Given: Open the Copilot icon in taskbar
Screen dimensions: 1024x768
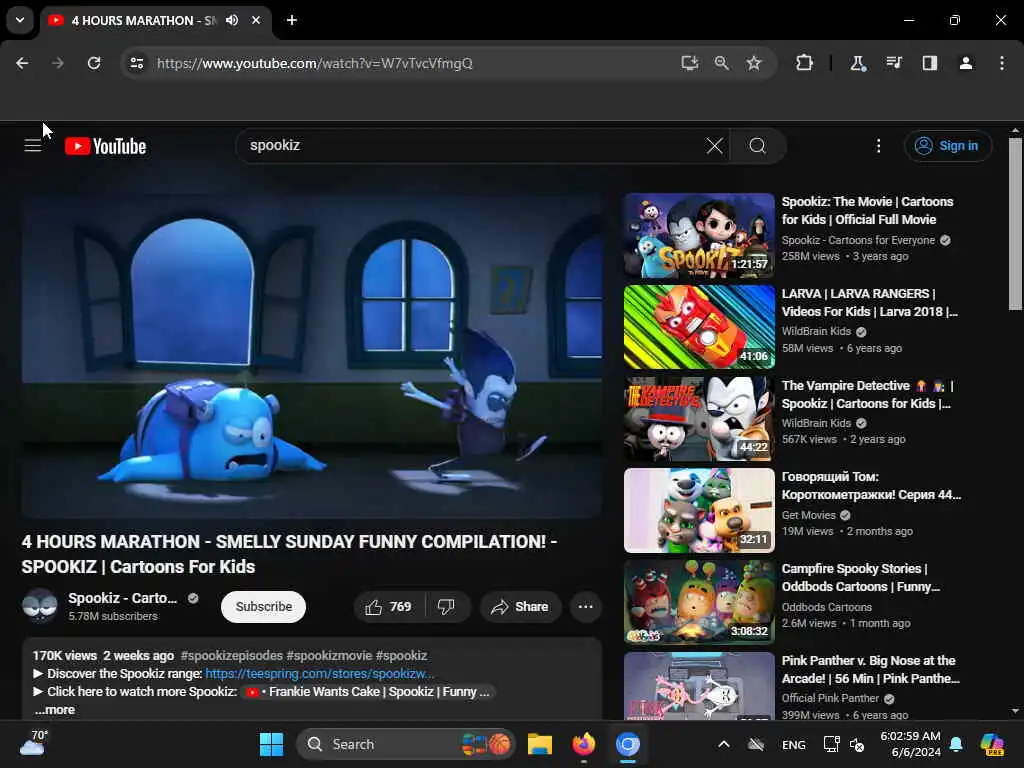Looking at the screenshot, I should (x=992, y=744).
